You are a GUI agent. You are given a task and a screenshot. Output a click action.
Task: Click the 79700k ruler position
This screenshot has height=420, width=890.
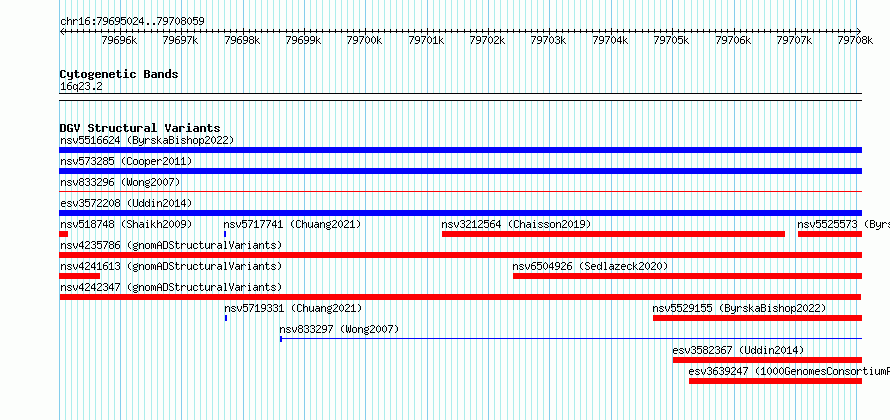(364, 40)
